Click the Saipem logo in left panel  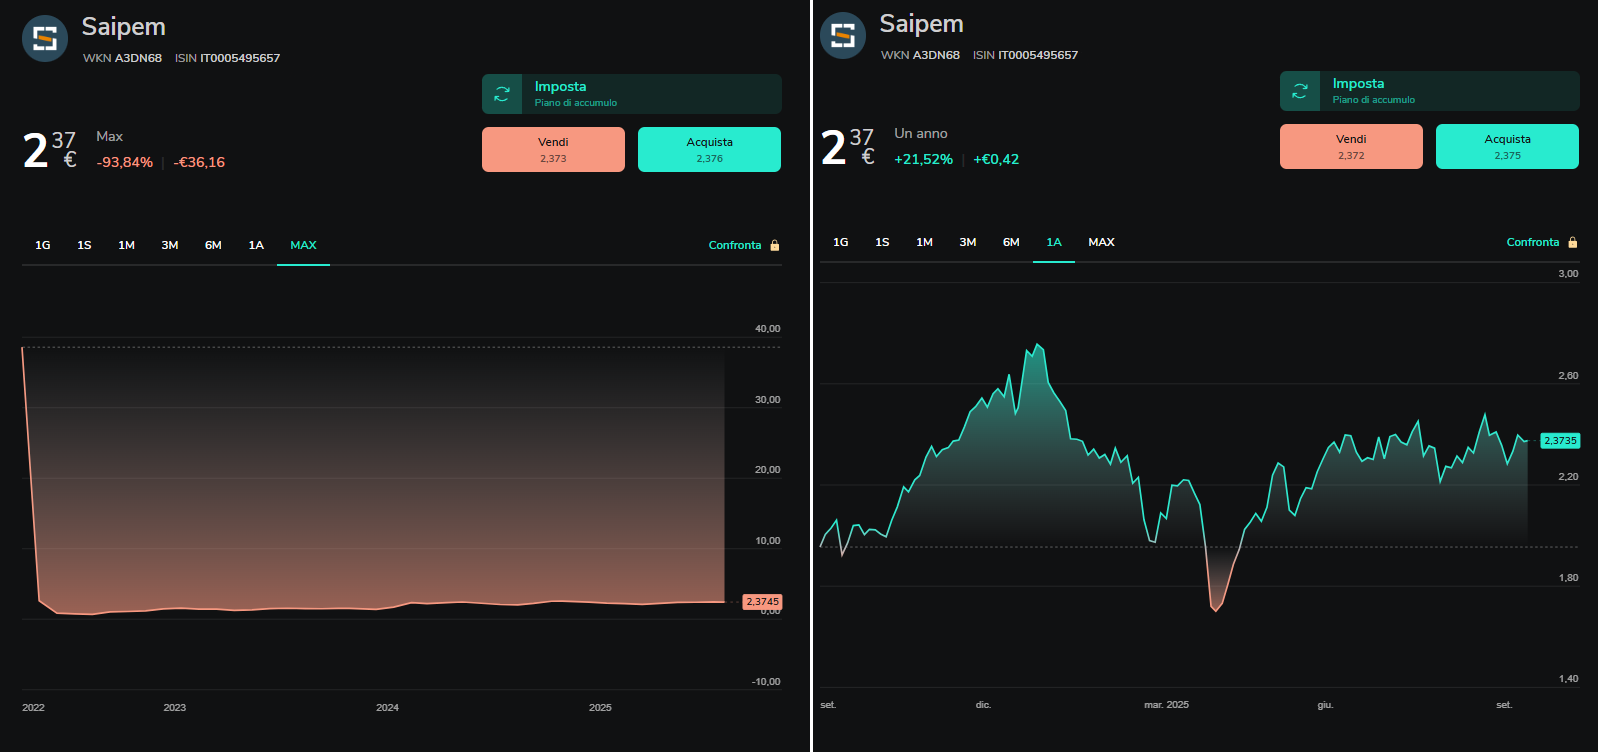[45, 39]
